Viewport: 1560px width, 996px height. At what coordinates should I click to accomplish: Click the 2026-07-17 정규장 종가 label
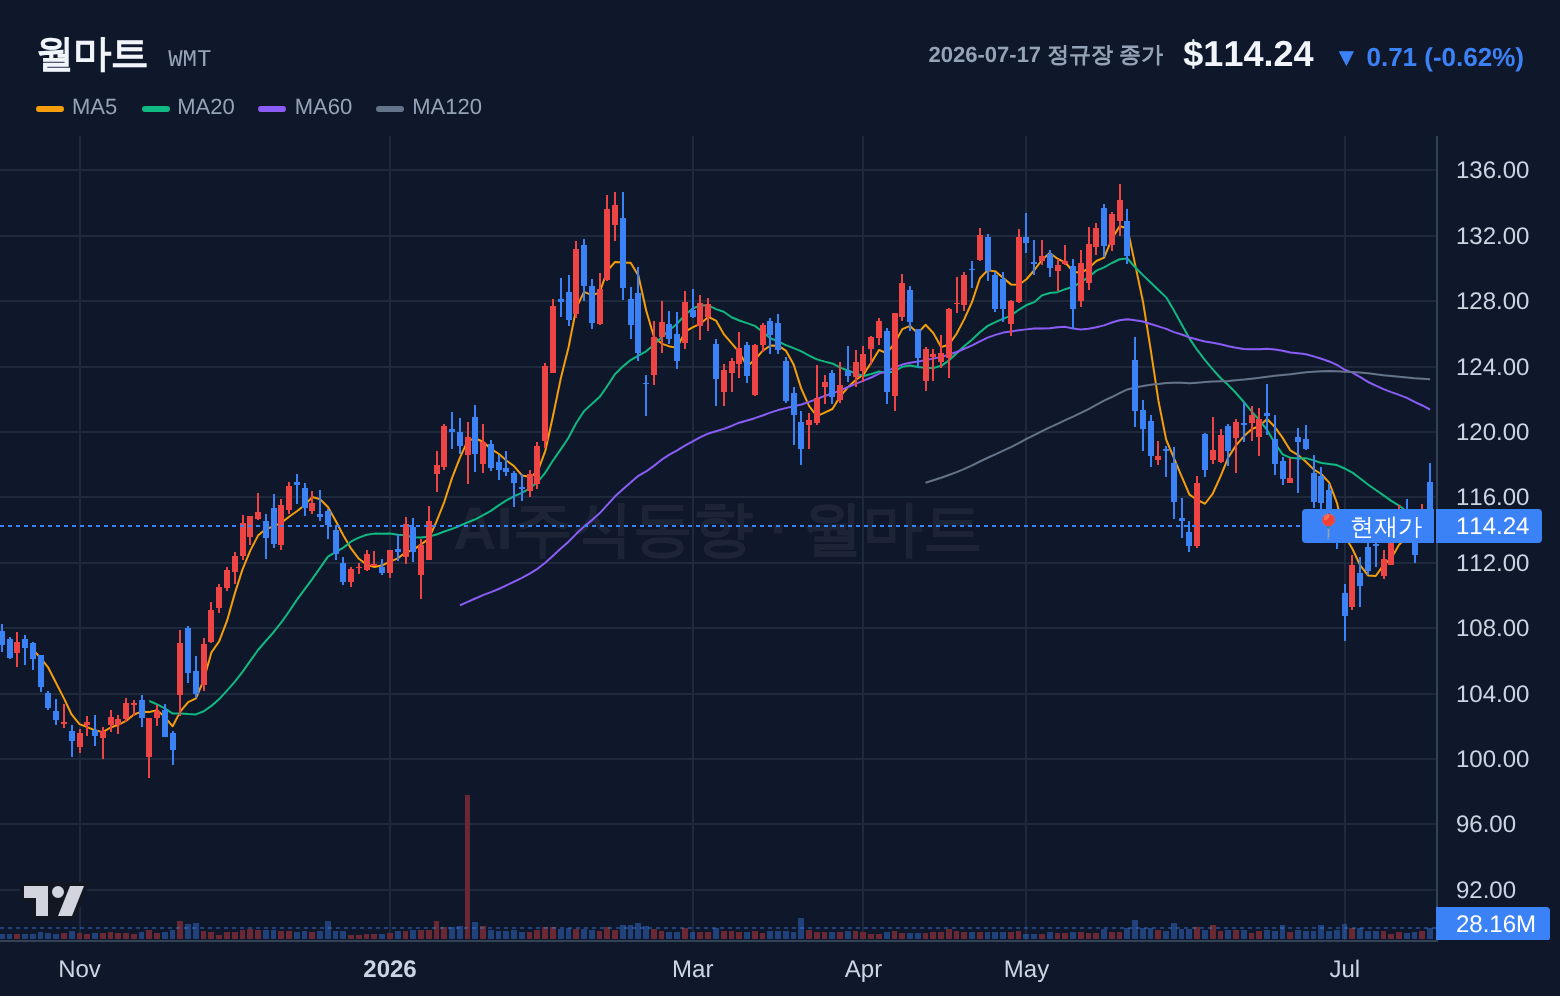tap(1046, 55)
